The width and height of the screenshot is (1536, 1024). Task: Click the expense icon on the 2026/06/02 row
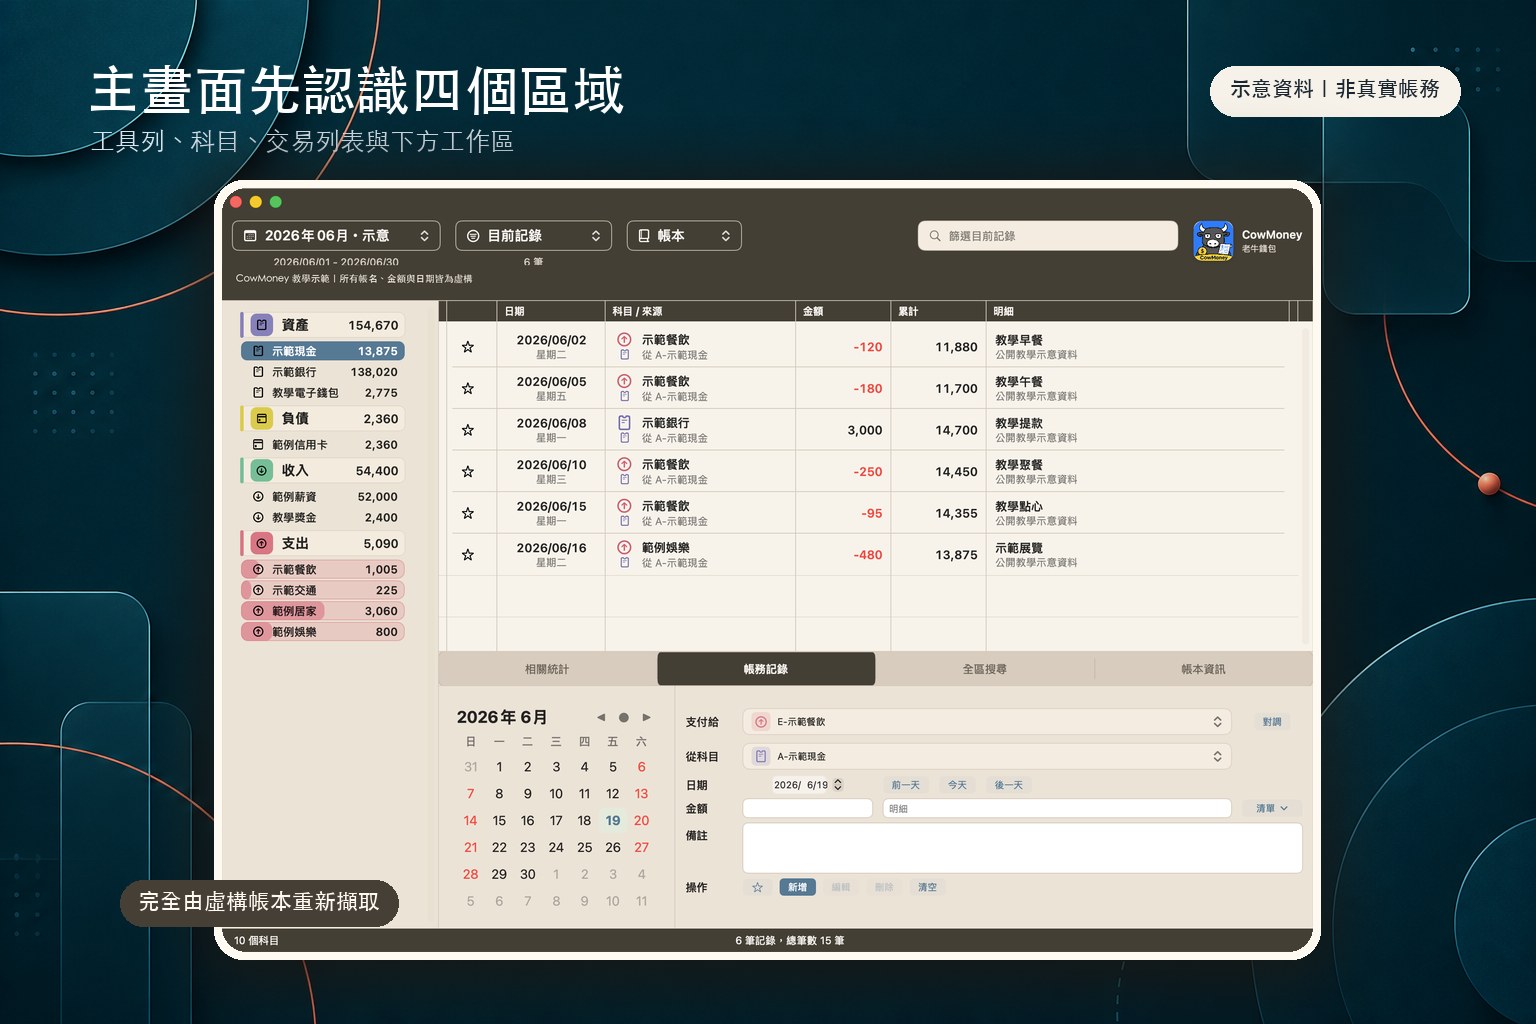click(x=624, y=340)
